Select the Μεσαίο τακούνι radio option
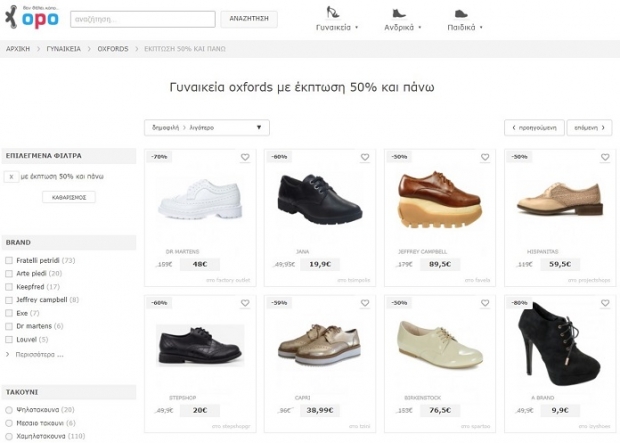The width and height of the screenshot is (620, 443). click(9, 423)
